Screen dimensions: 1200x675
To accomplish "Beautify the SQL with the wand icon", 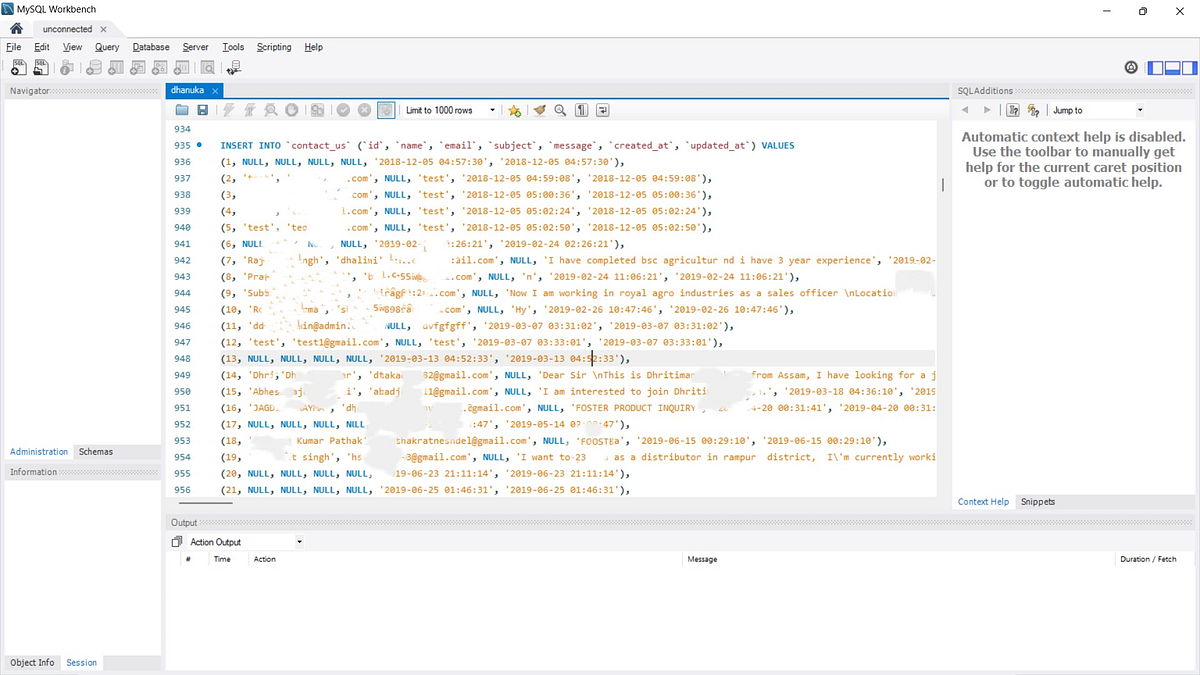I will point(538,110).
